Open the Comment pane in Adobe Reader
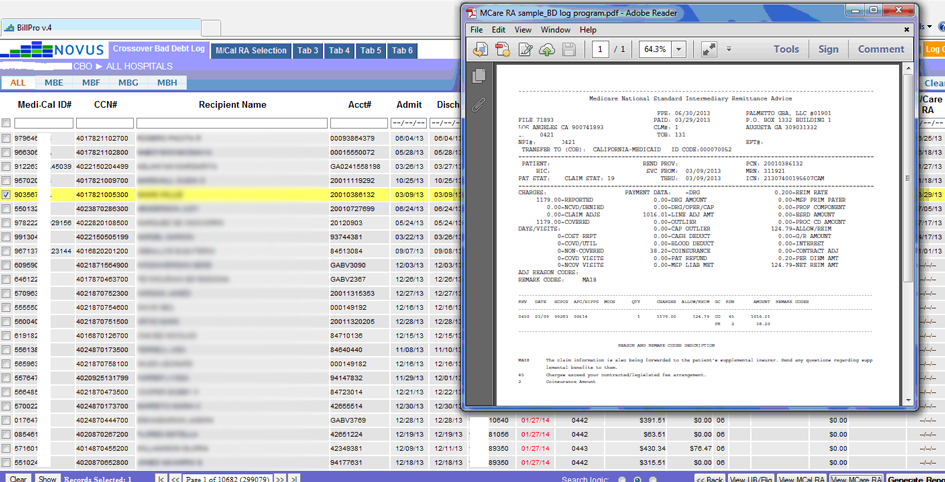 [x=881, y=49]
